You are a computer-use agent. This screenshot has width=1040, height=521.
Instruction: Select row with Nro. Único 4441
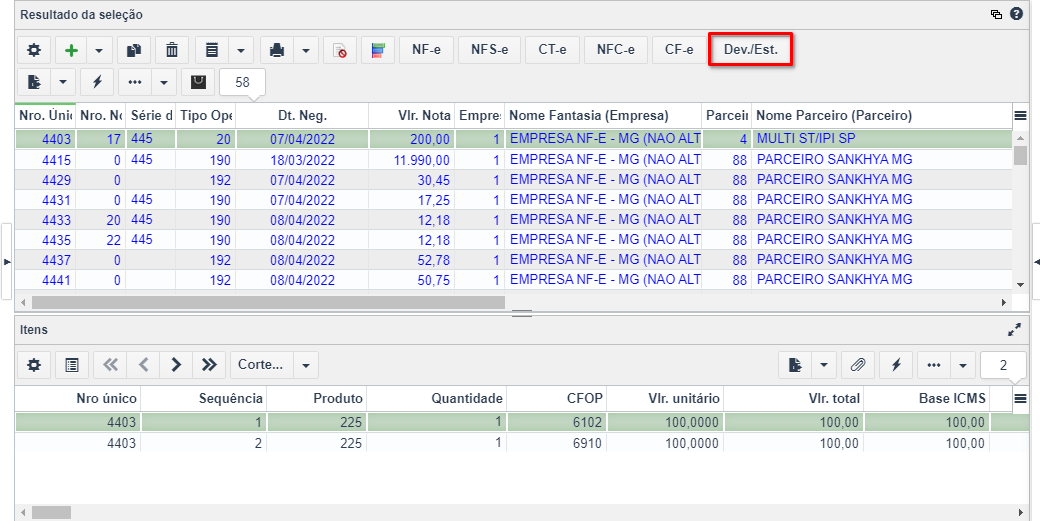click(514, 280)
